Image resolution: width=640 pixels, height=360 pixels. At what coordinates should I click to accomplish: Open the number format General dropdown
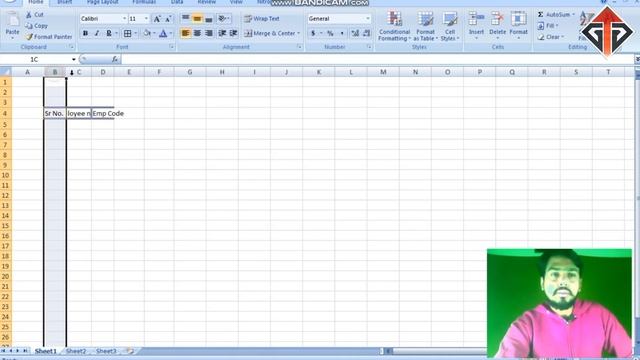(x=367, y=19)
